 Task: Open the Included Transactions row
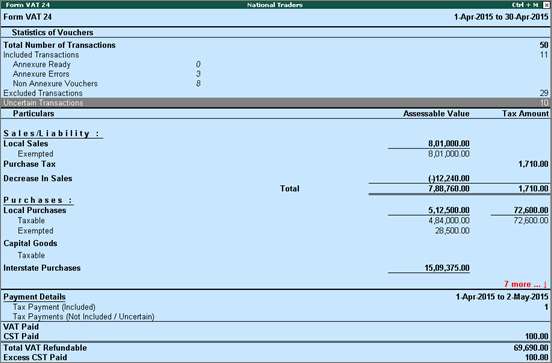[x=276, y=55]
